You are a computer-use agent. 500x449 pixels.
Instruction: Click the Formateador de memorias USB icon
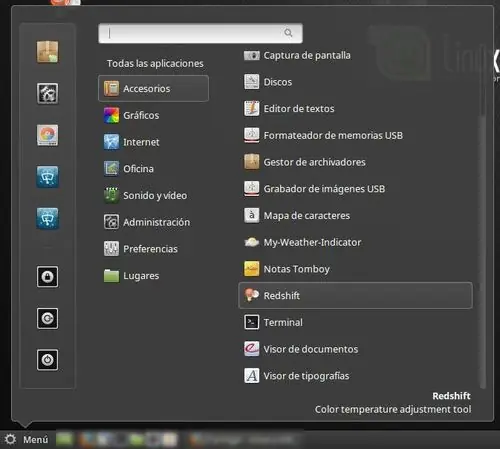coord(252,135)
